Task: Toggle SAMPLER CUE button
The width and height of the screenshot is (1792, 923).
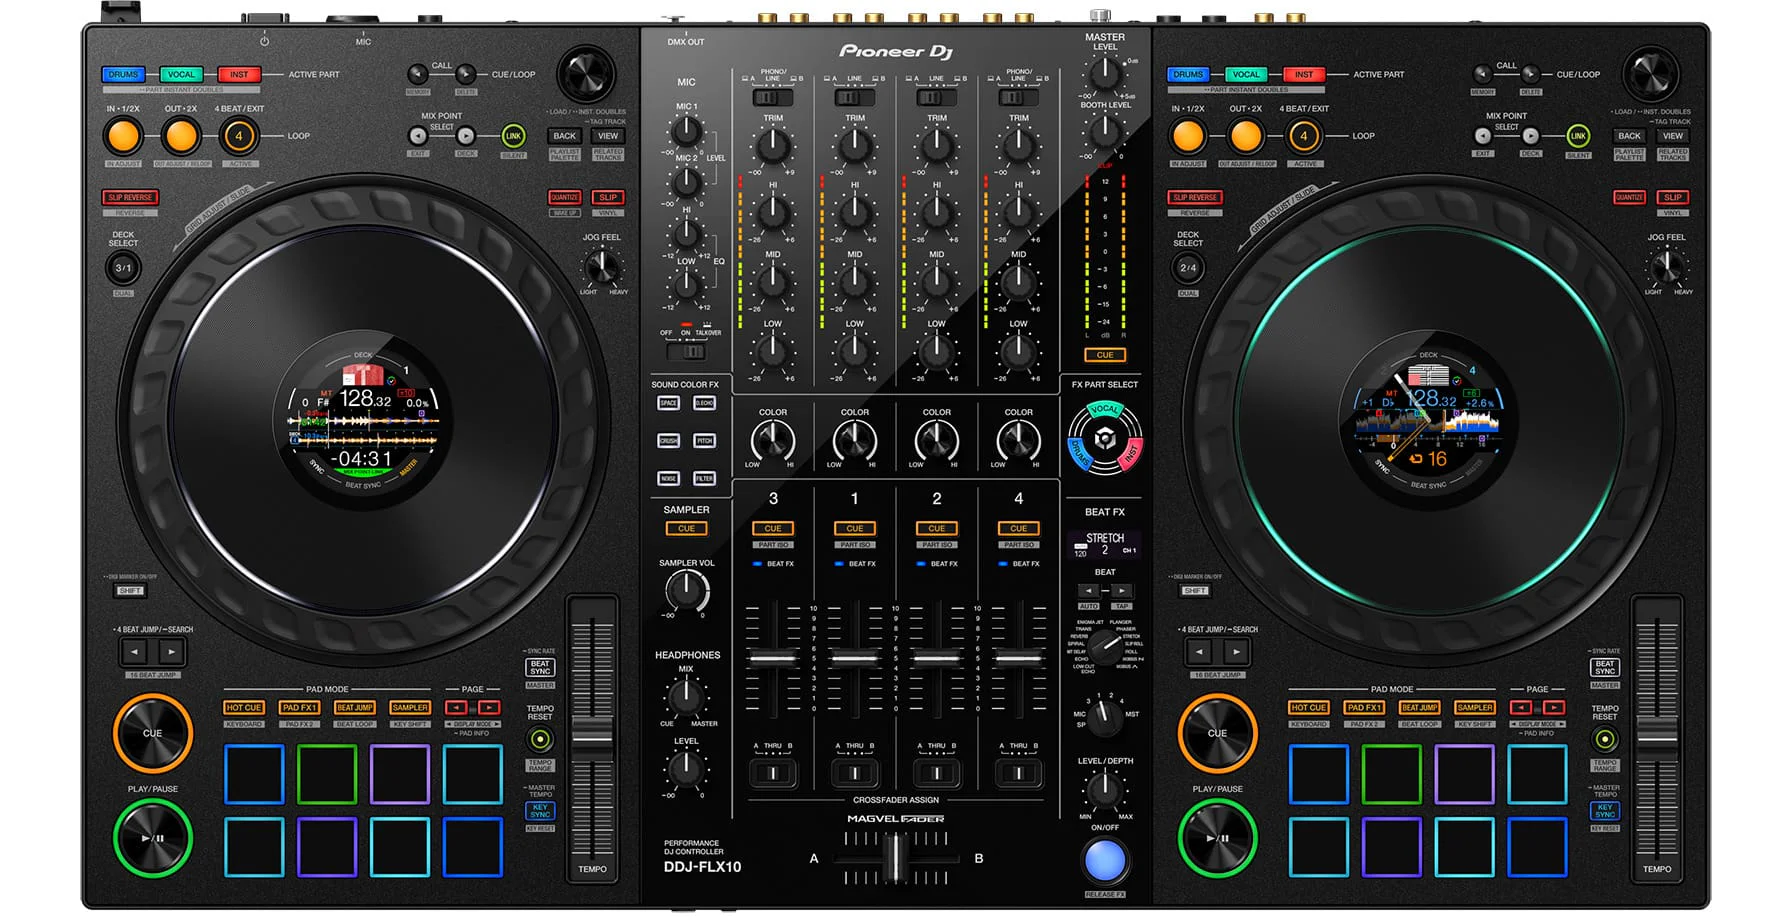Action: tap(687, 528)
